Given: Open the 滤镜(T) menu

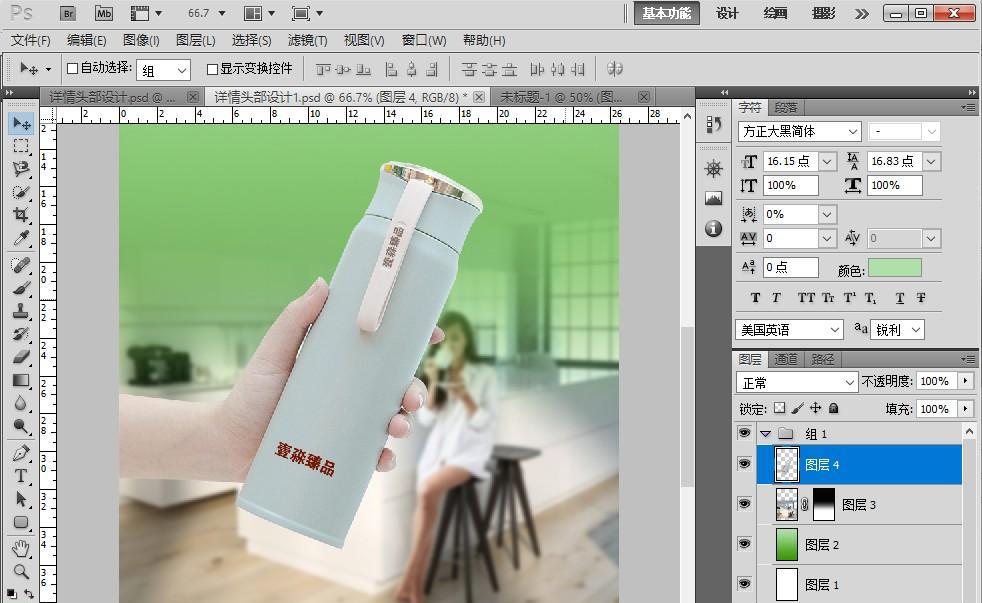Looking at the screenshot, I should click(x=307, y=41).
